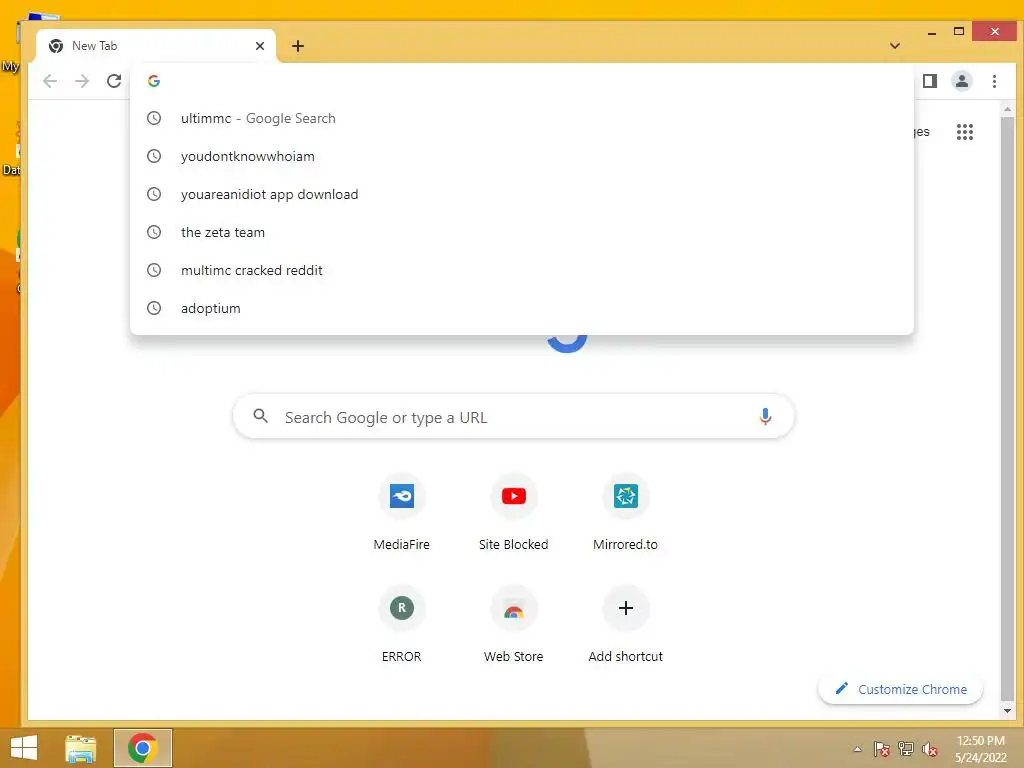Image resolution: width=1024 pixels, height=768 pixels.
Task: Toggle the Chrome side panel icon
Action: [x=929, y=81]
